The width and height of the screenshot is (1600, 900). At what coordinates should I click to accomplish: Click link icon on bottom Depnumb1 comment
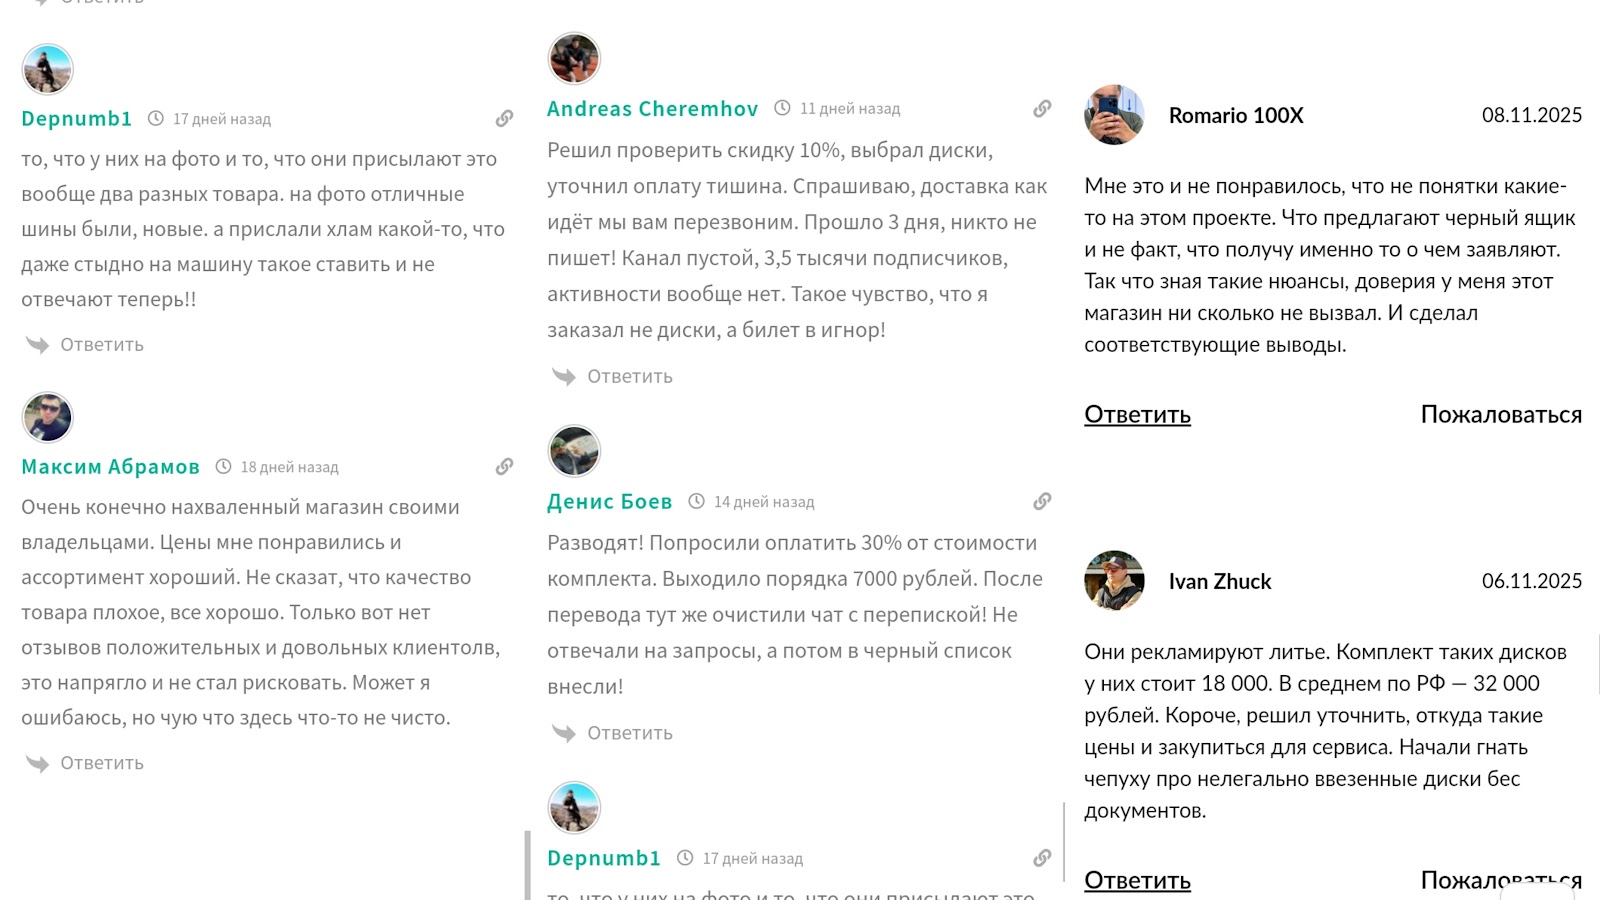pyautogui.click(x=1042, y=858)
